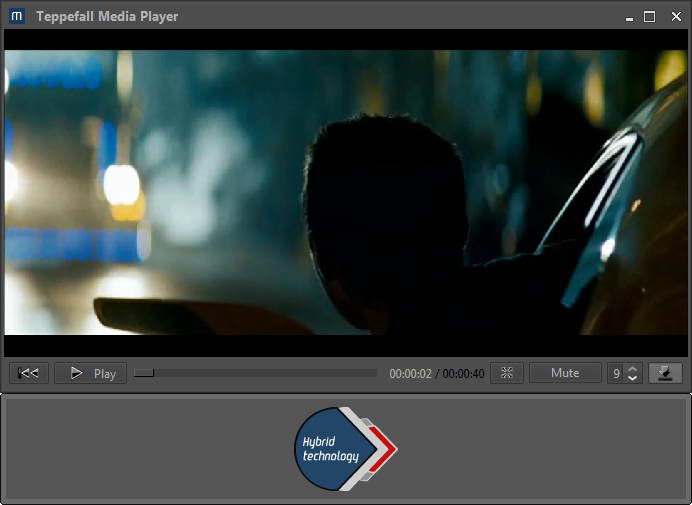Minimize the Teppefall Media Player window

[629, 18]
